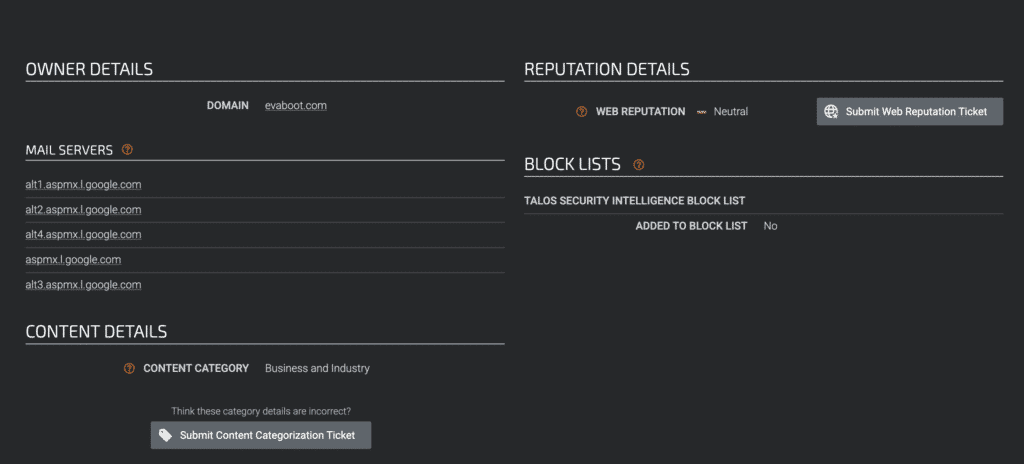Open alt4.aspmx.l.google.com mail server link
The image size is (1024, 464).
click(84, 235)
